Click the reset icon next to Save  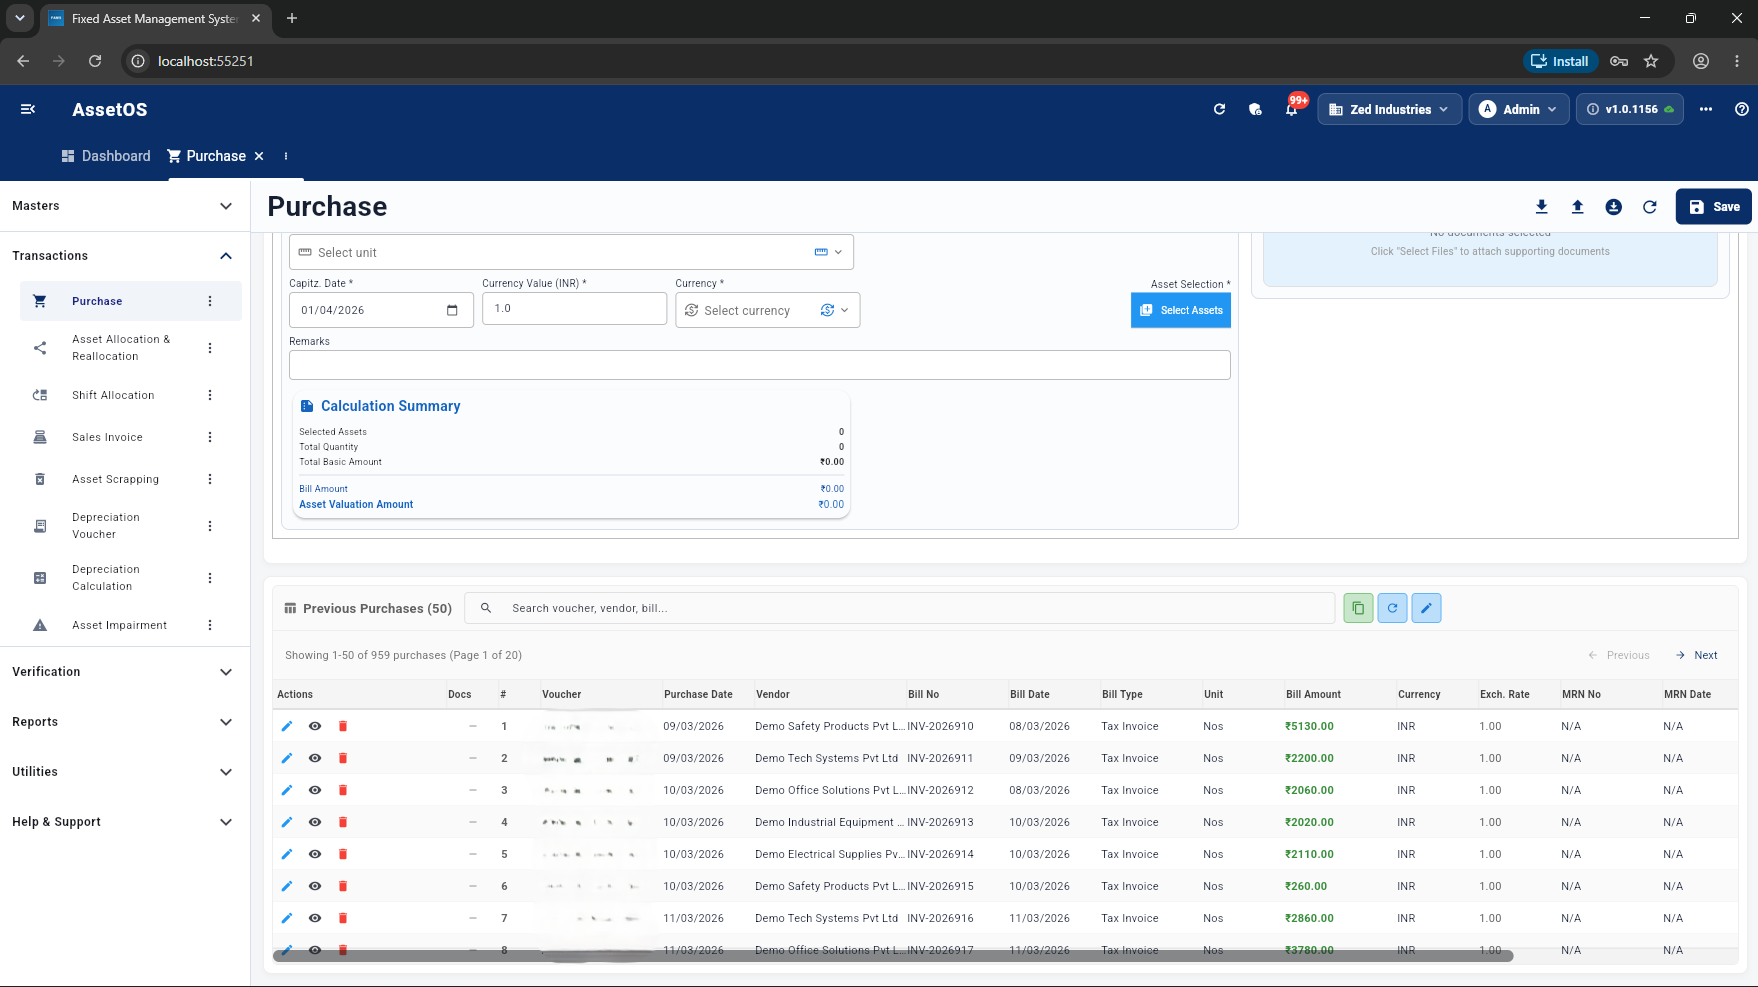1650,207
